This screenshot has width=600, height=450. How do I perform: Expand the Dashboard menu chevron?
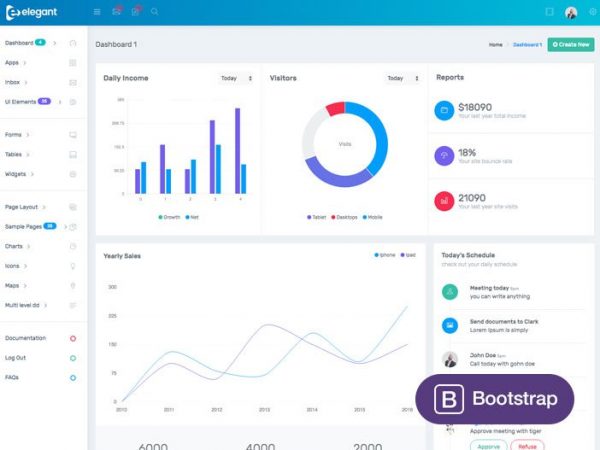click(55, 43)
